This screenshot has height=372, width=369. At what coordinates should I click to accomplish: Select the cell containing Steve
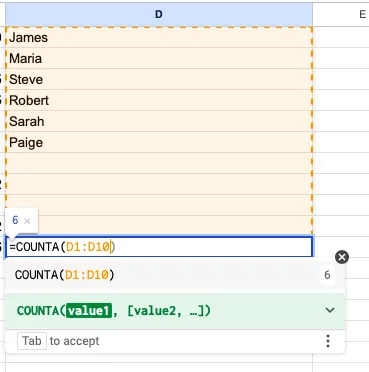159,79
